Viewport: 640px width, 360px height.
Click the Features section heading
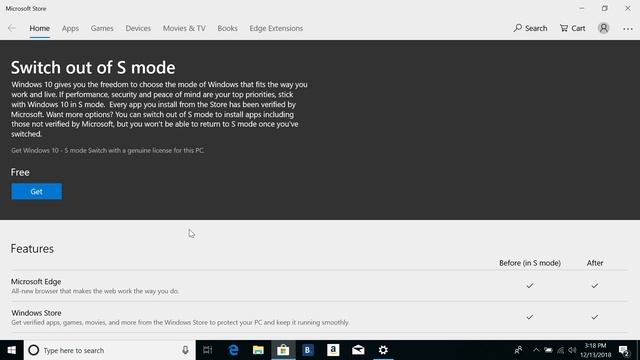pos(32,249)
